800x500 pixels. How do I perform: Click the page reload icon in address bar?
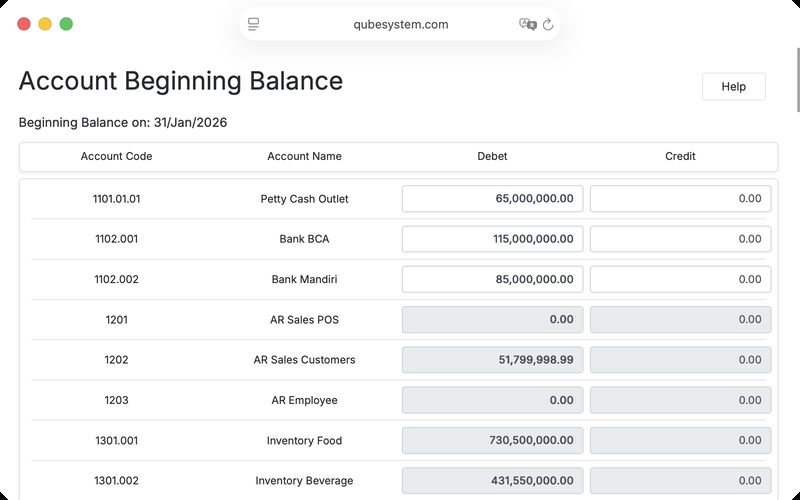548,24
